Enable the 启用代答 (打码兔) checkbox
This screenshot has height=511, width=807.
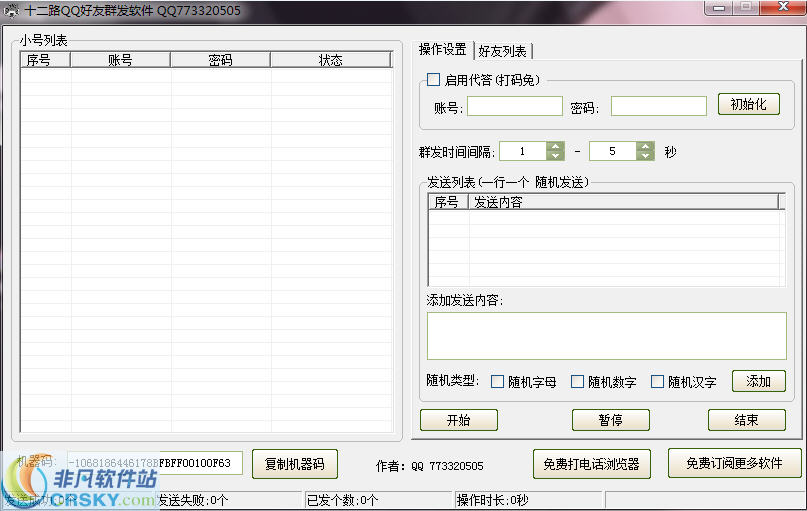[433, 80]
